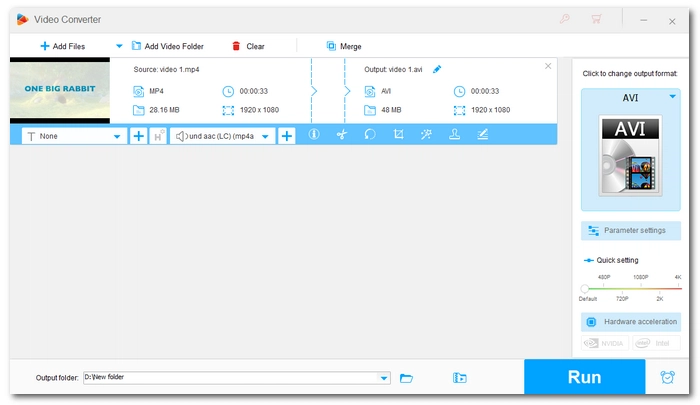
Task: Toggle Intel acceleration option
Action: click(x=655, y=343)
